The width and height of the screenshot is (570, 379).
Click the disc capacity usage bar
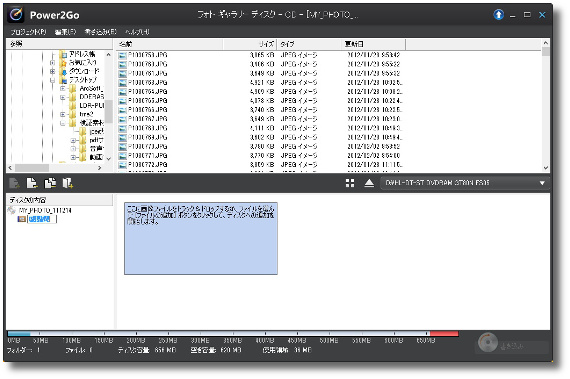point(233,334)
